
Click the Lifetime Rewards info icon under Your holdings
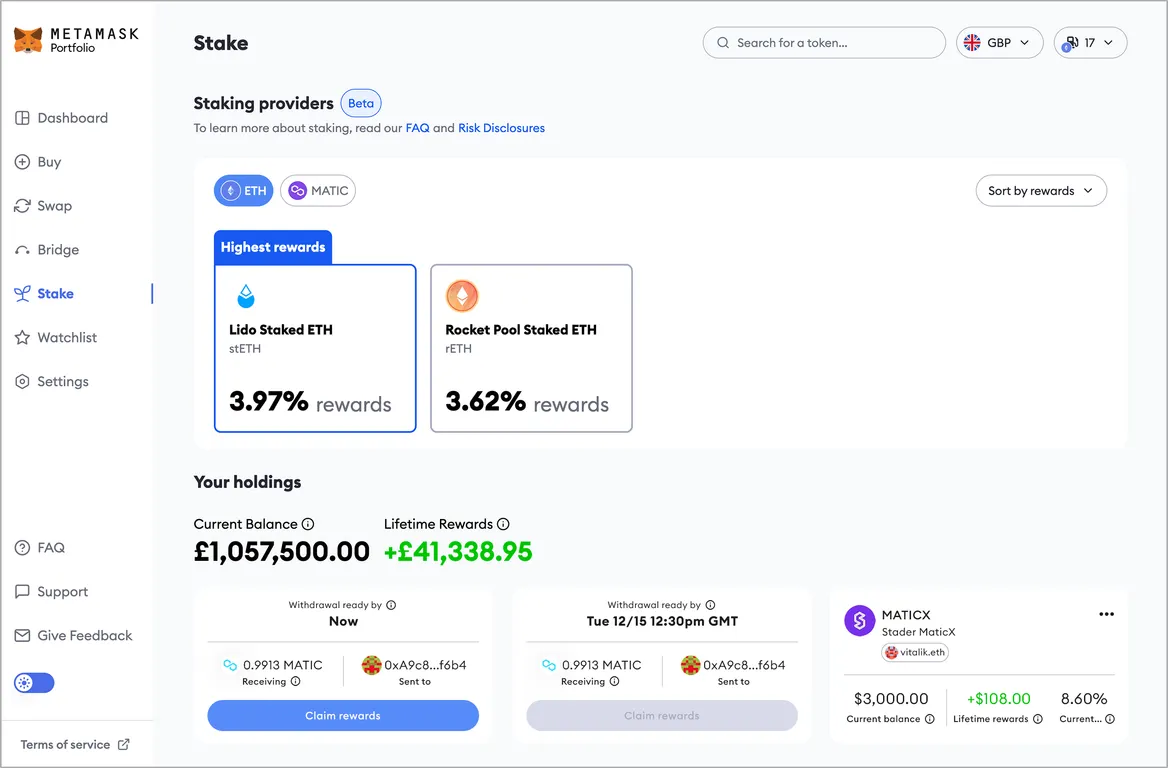[x=504, y=524]
